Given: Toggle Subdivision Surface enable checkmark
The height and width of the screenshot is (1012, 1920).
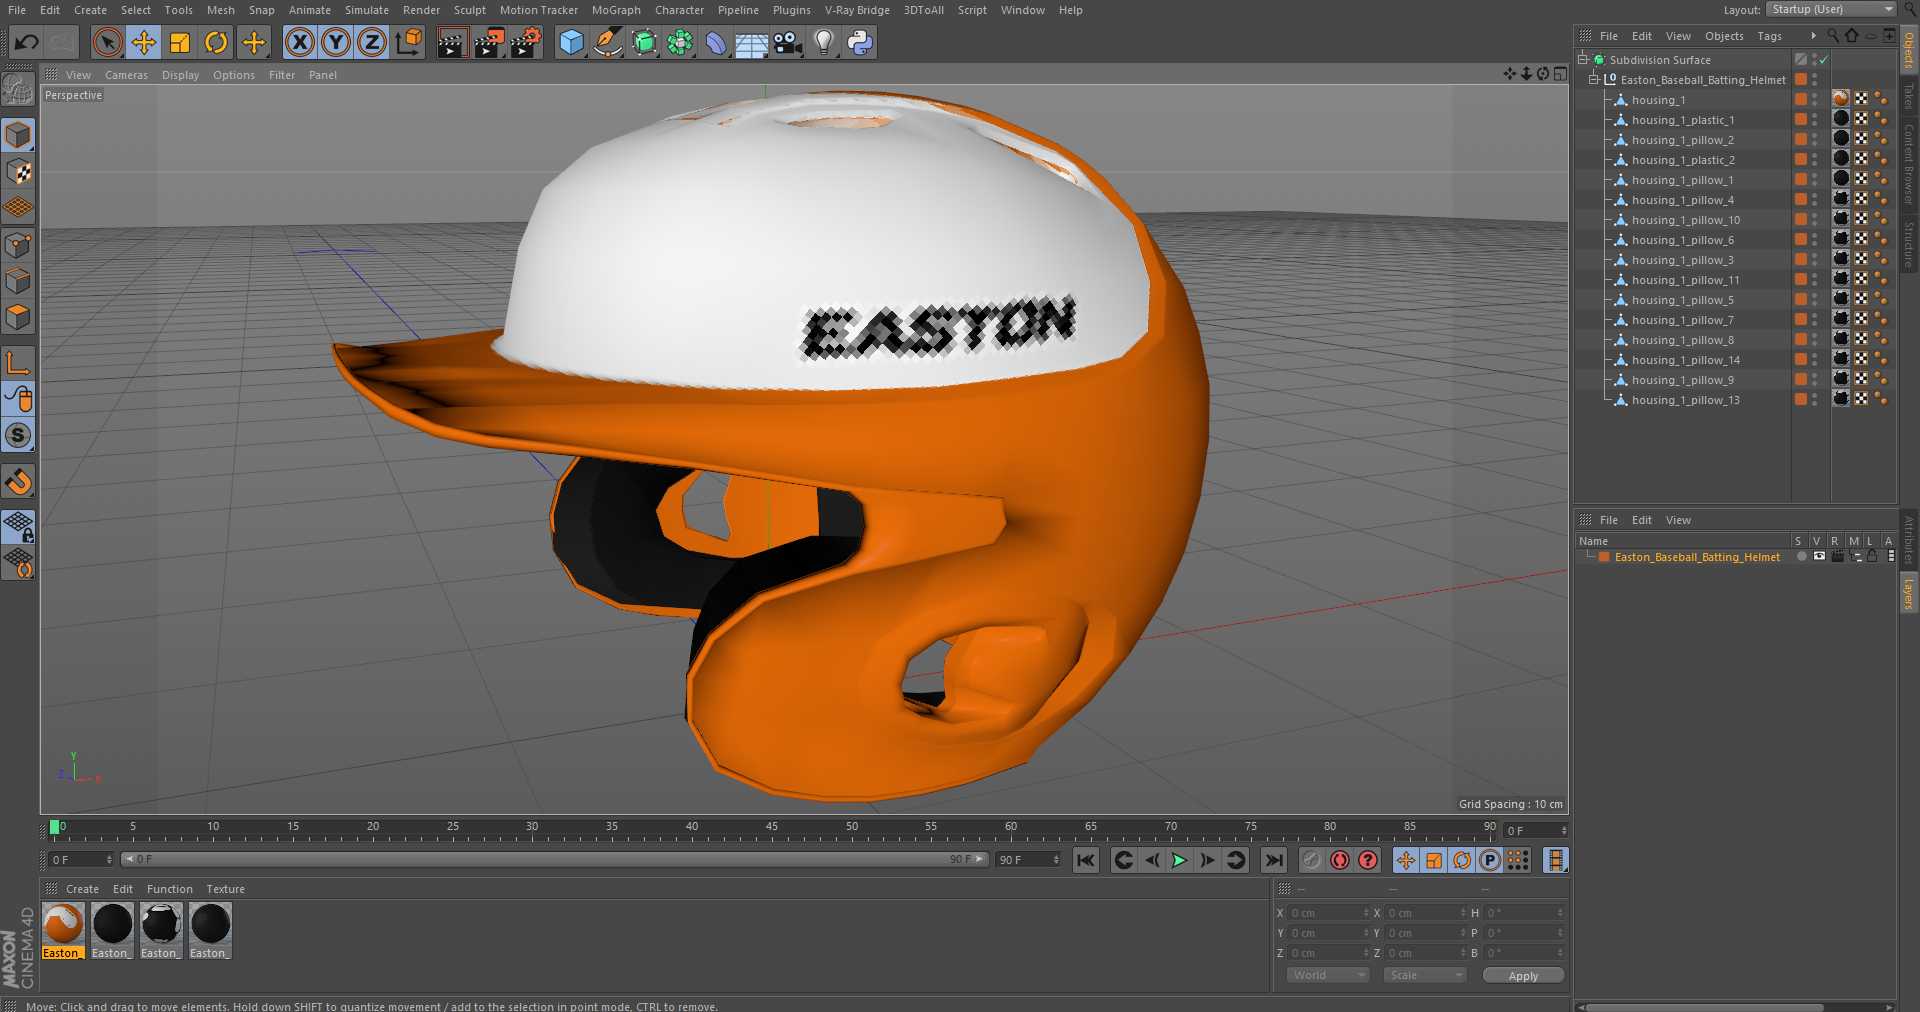Looking at the screenshot, I should (x=1824, y=60).
